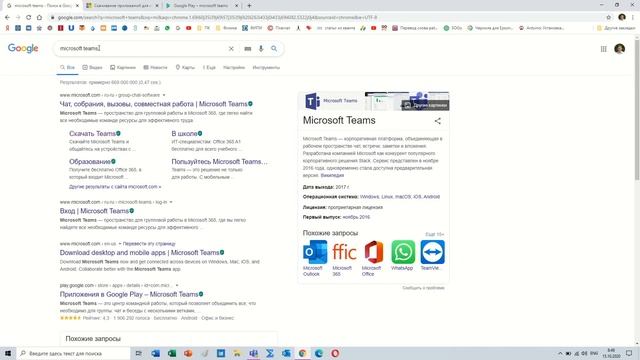Expand the first result's URL dropdown arrow
Viewport: 640px width, 360px height.
tap(164, 95)
